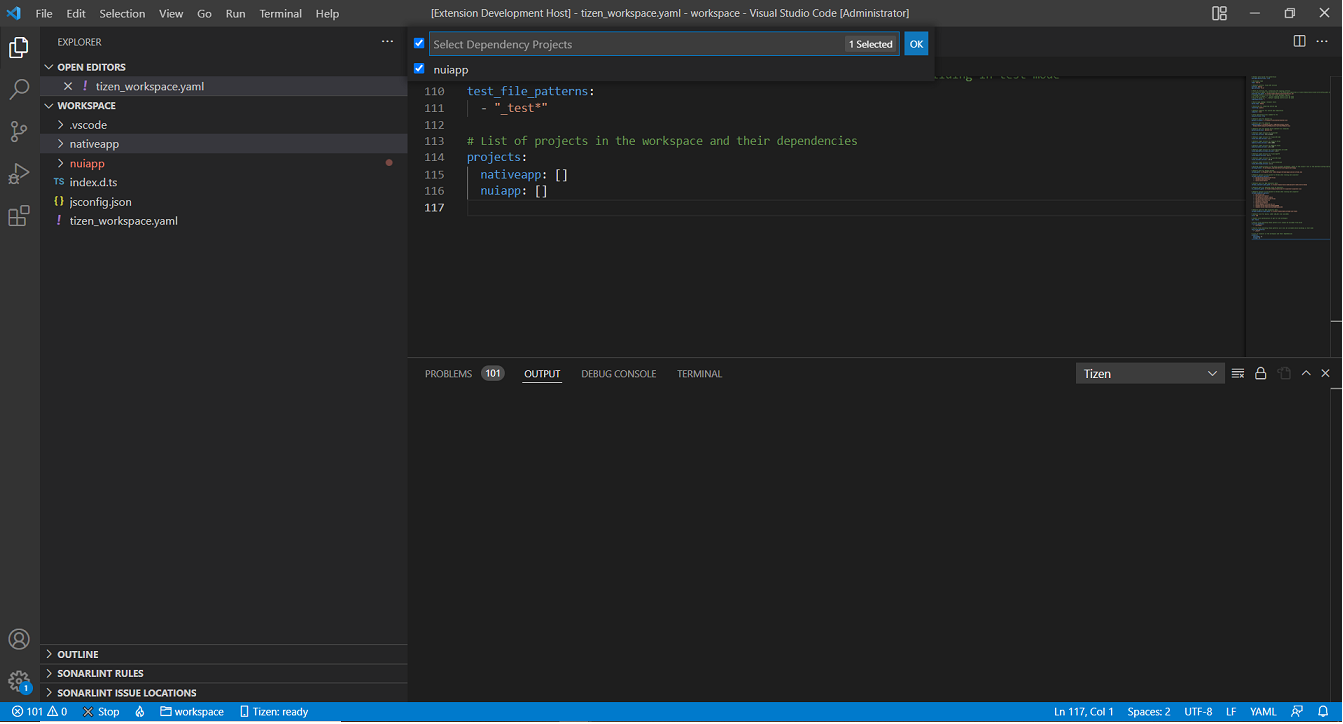Switch to the PROBLEMS tab
The height and width of the screenshot is (724, 1343).
click(446, 373)
